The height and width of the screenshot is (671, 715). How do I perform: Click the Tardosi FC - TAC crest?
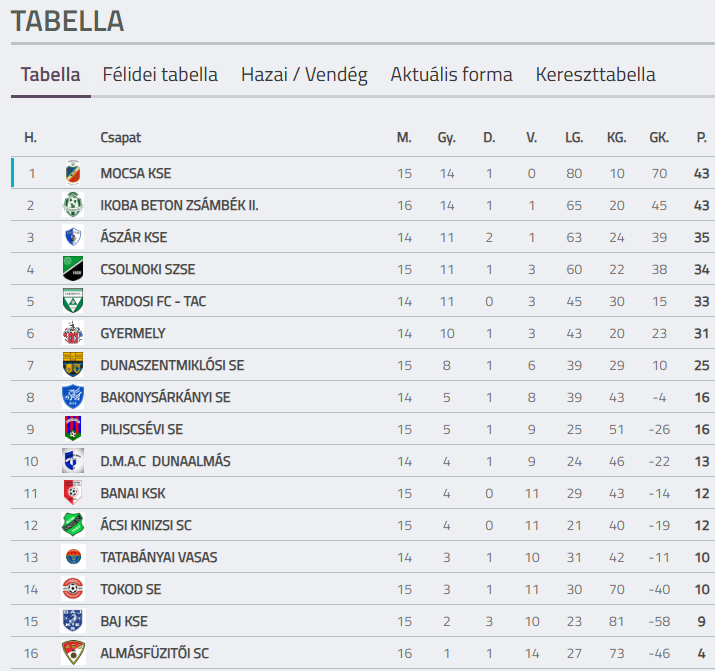(73, 301)
